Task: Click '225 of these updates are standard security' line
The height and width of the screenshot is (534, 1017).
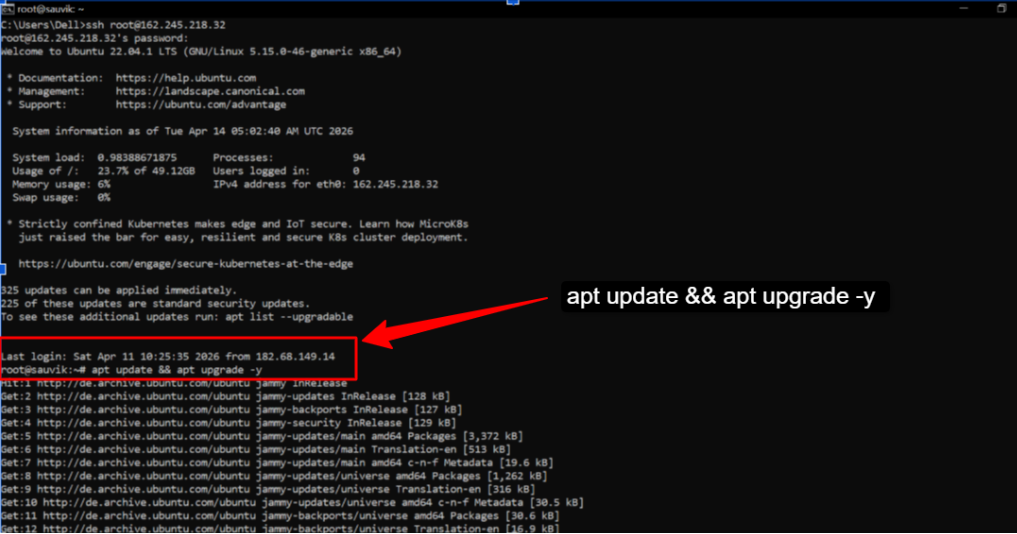Action: (156, 304)
